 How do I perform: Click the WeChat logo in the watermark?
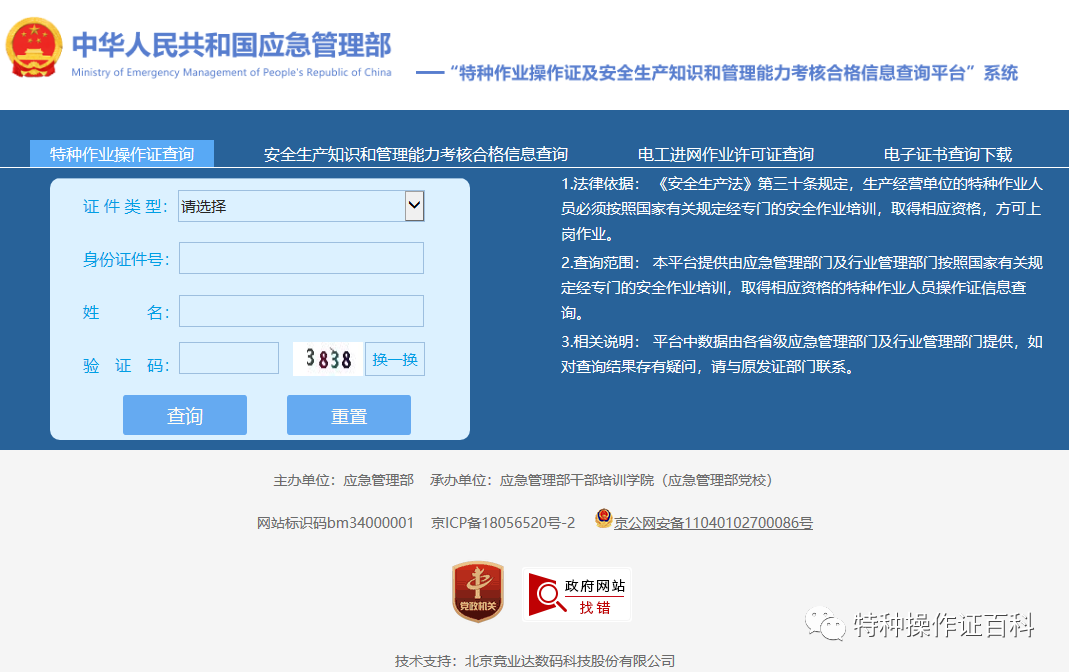[825, 624]
